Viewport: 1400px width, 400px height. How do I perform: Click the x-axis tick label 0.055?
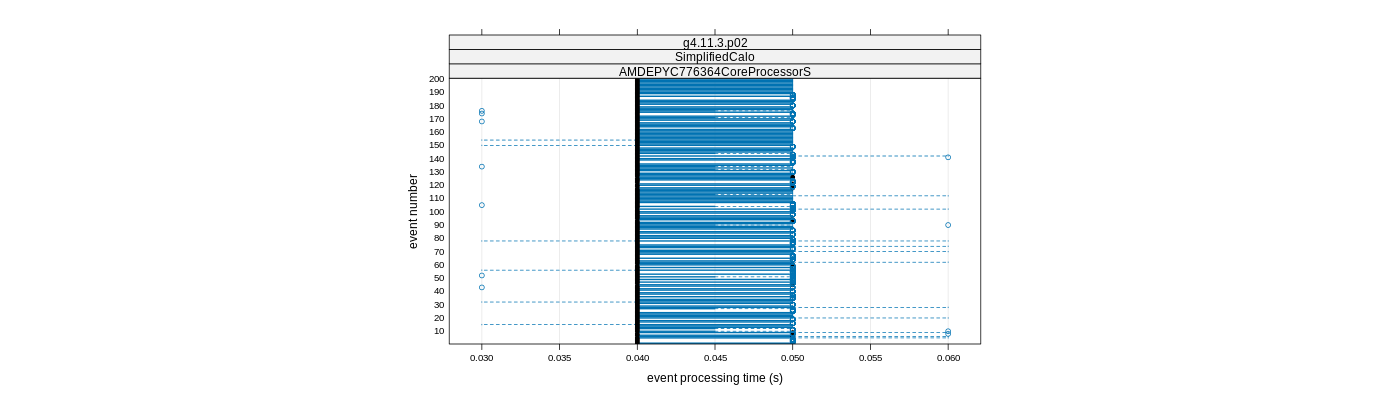pos(870,357)
